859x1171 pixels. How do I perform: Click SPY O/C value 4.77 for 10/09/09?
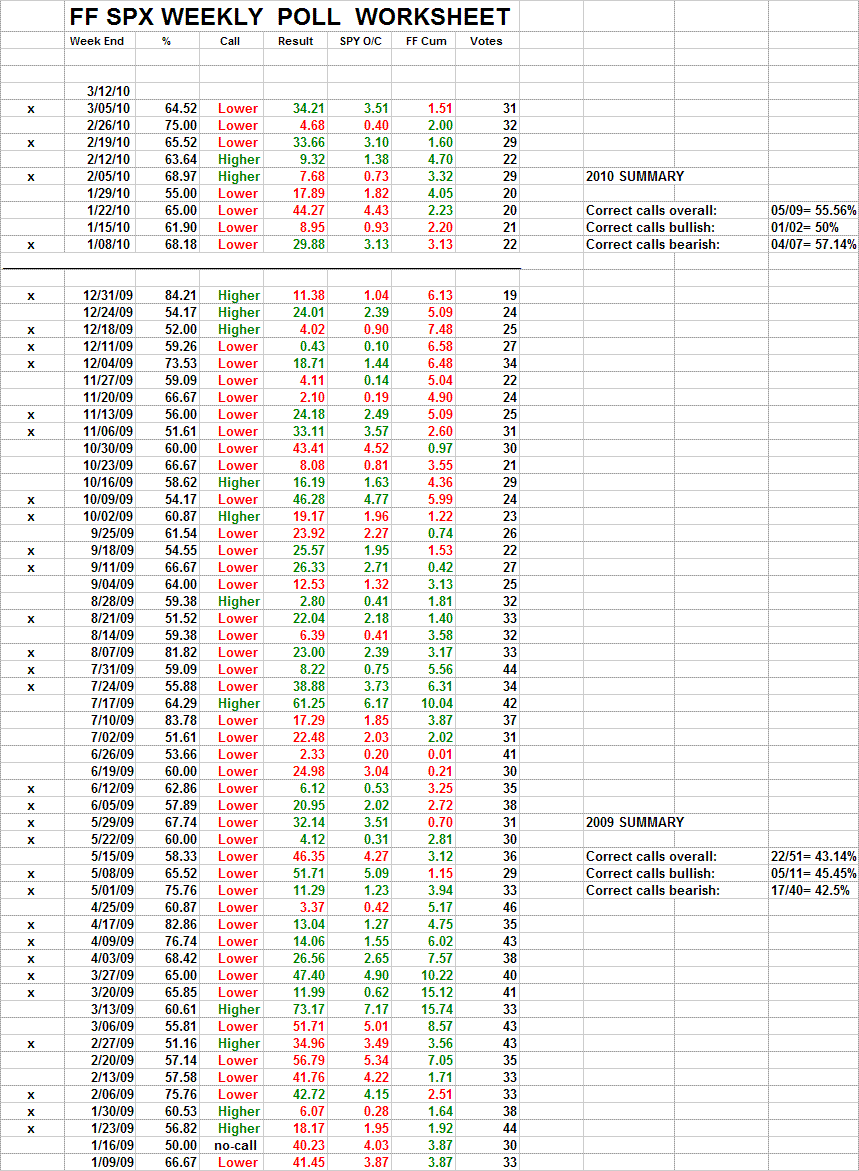click(x=376, y=499)
